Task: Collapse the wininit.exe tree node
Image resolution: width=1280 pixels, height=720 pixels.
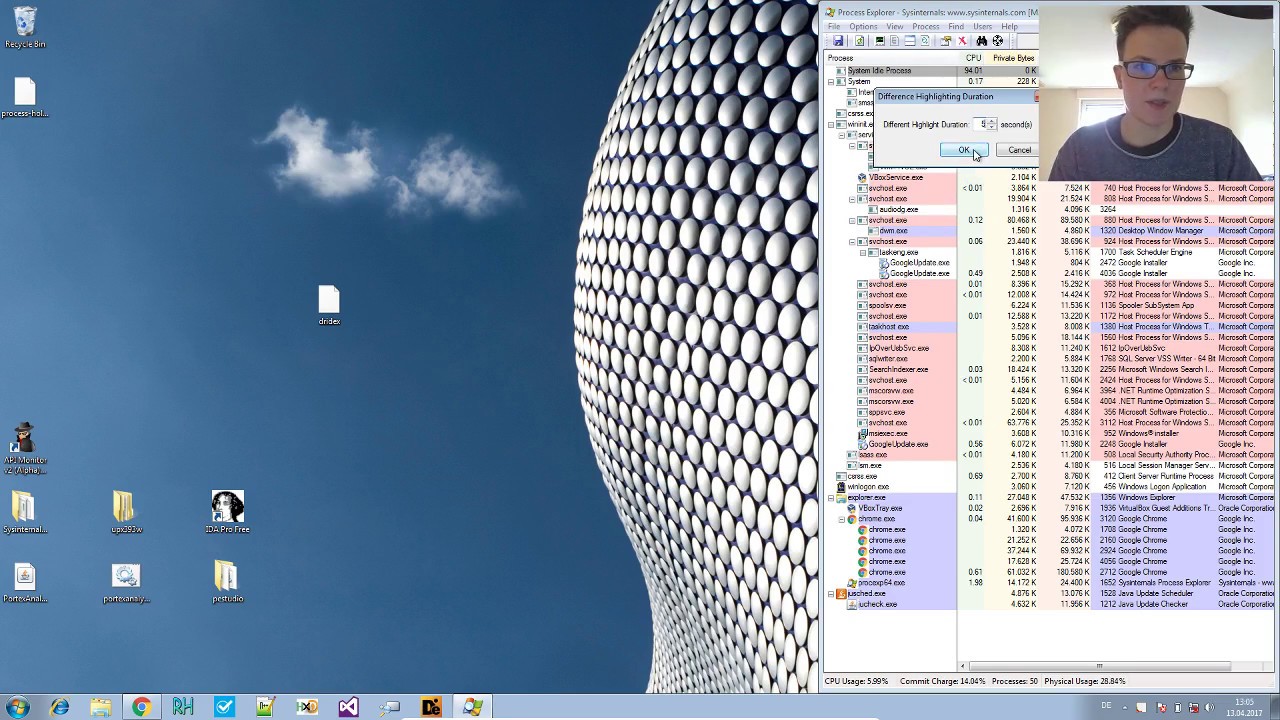Action: [x=830, y=125]
